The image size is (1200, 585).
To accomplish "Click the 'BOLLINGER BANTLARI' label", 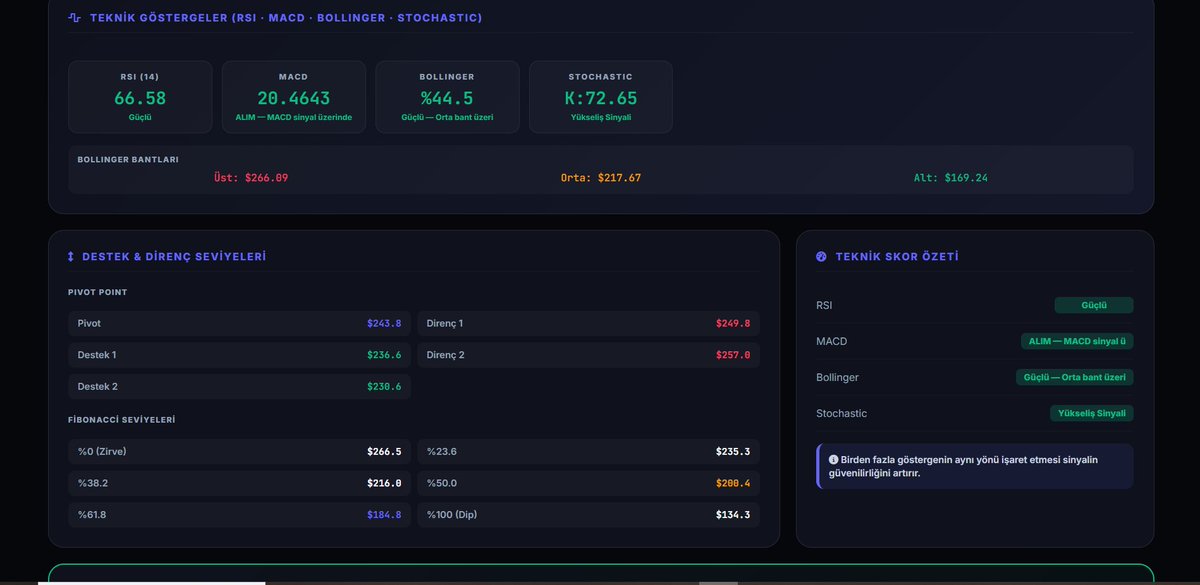I will pos(128,159).
